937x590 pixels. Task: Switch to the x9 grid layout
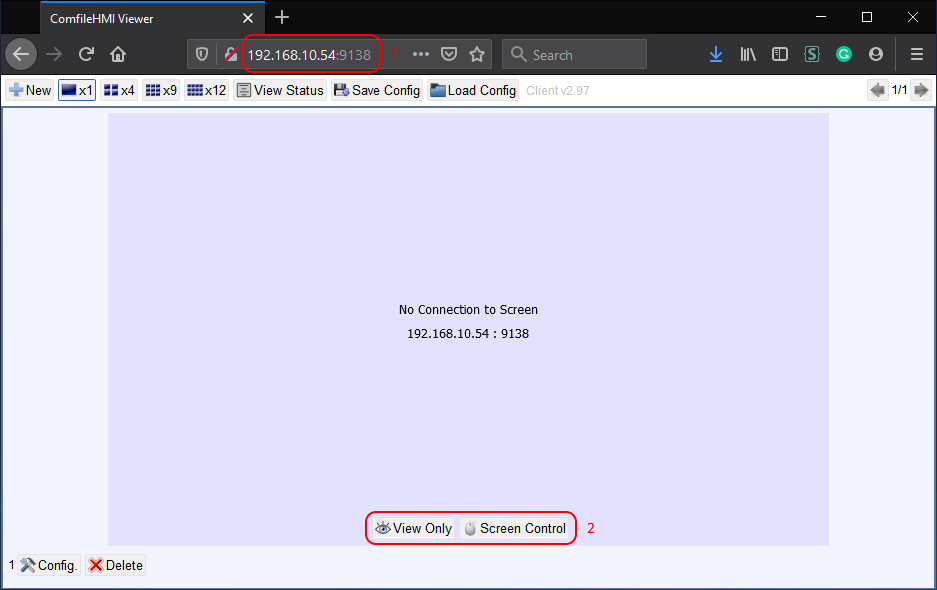coord(161,90)
